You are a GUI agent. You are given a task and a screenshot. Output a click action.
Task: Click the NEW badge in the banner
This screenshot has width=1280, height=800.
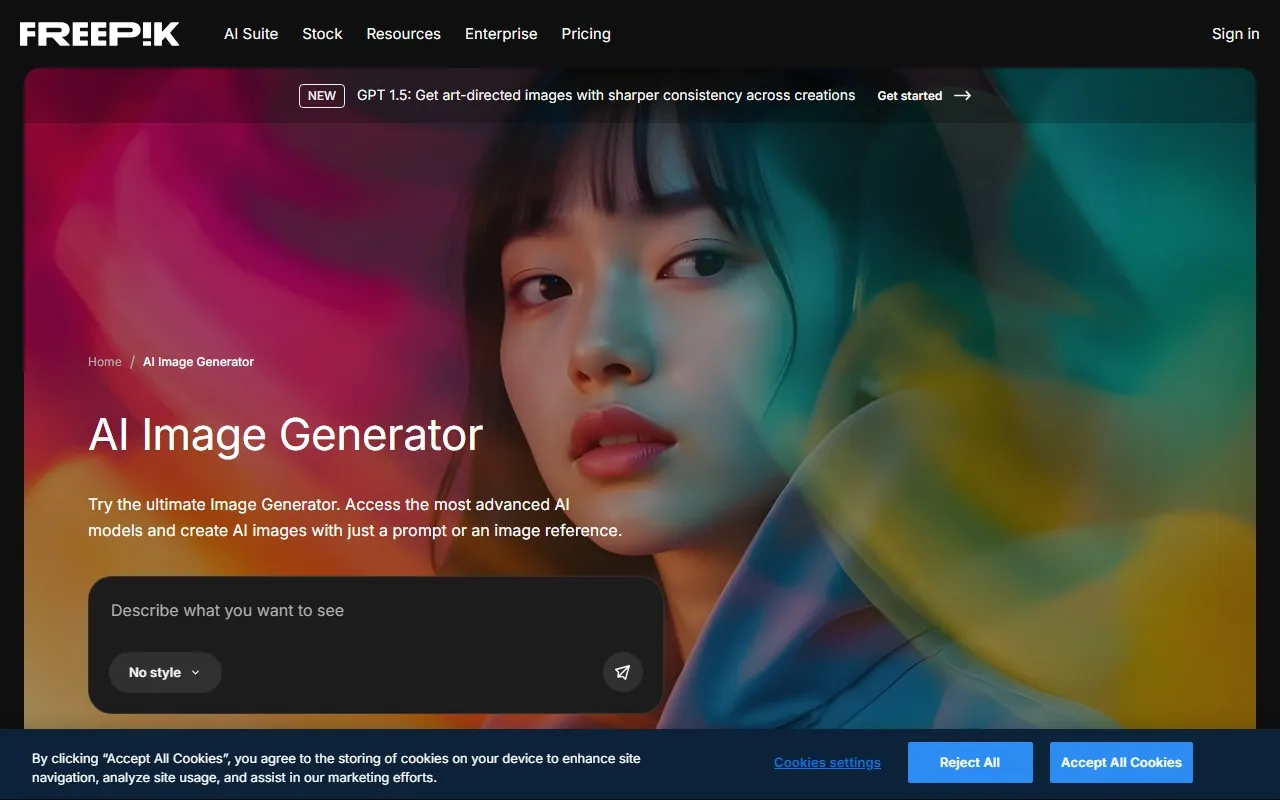click(x=321, y=95)
